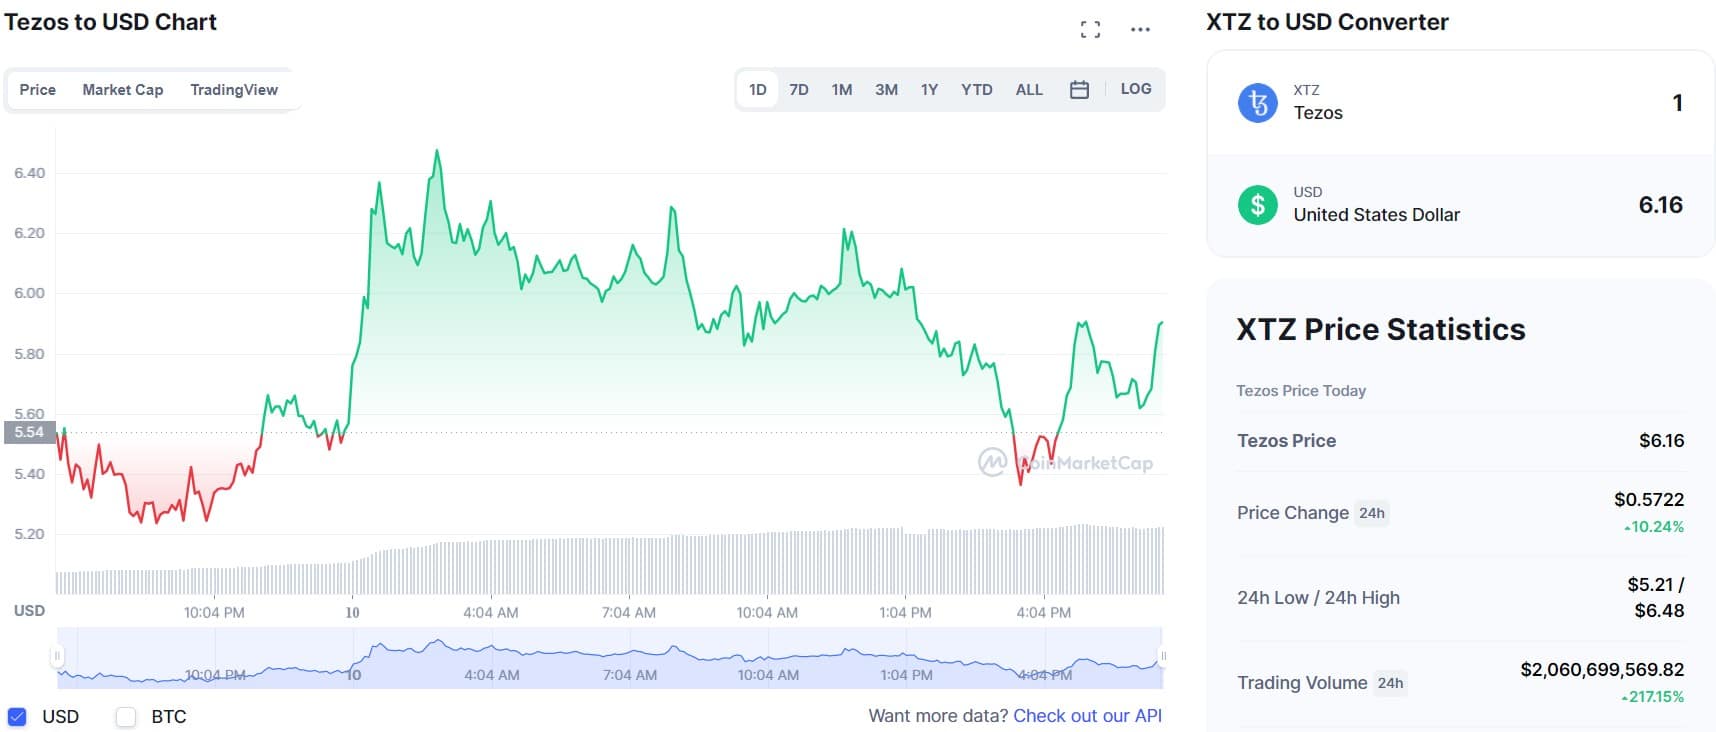This screenshot has height=732, width=1716.
Task: Uncheck the USD currency checkbox
Action: coord(17,717)
